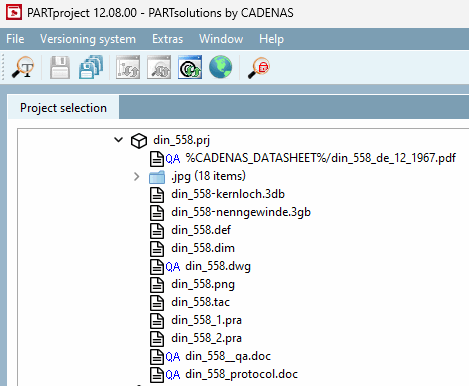
Task: Click the globe icon in toolbar
Action: click(x=221, y=67)
